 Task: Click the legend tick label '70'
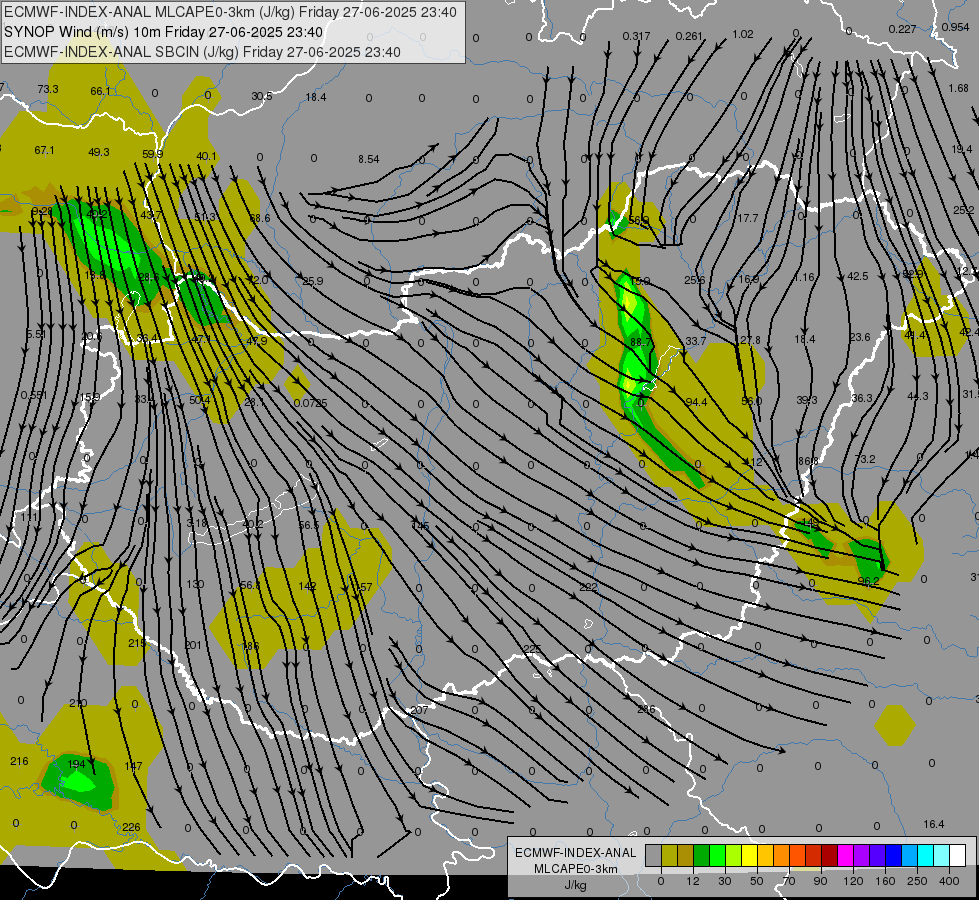pyautogui.click(x=789, y=881)
